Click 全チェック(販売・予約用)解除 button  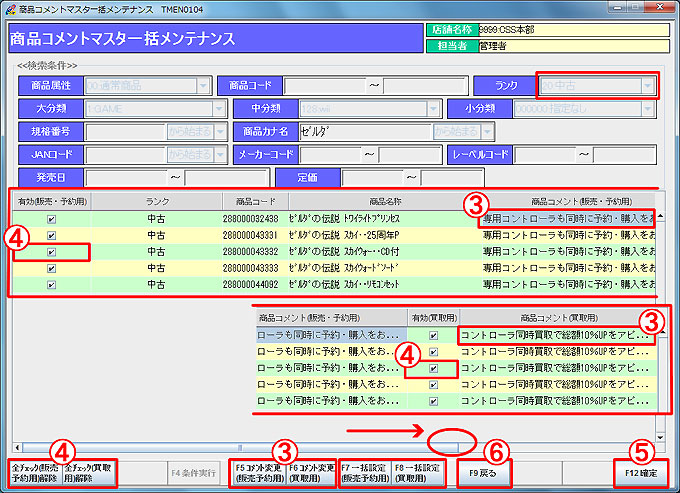(35, 470)
